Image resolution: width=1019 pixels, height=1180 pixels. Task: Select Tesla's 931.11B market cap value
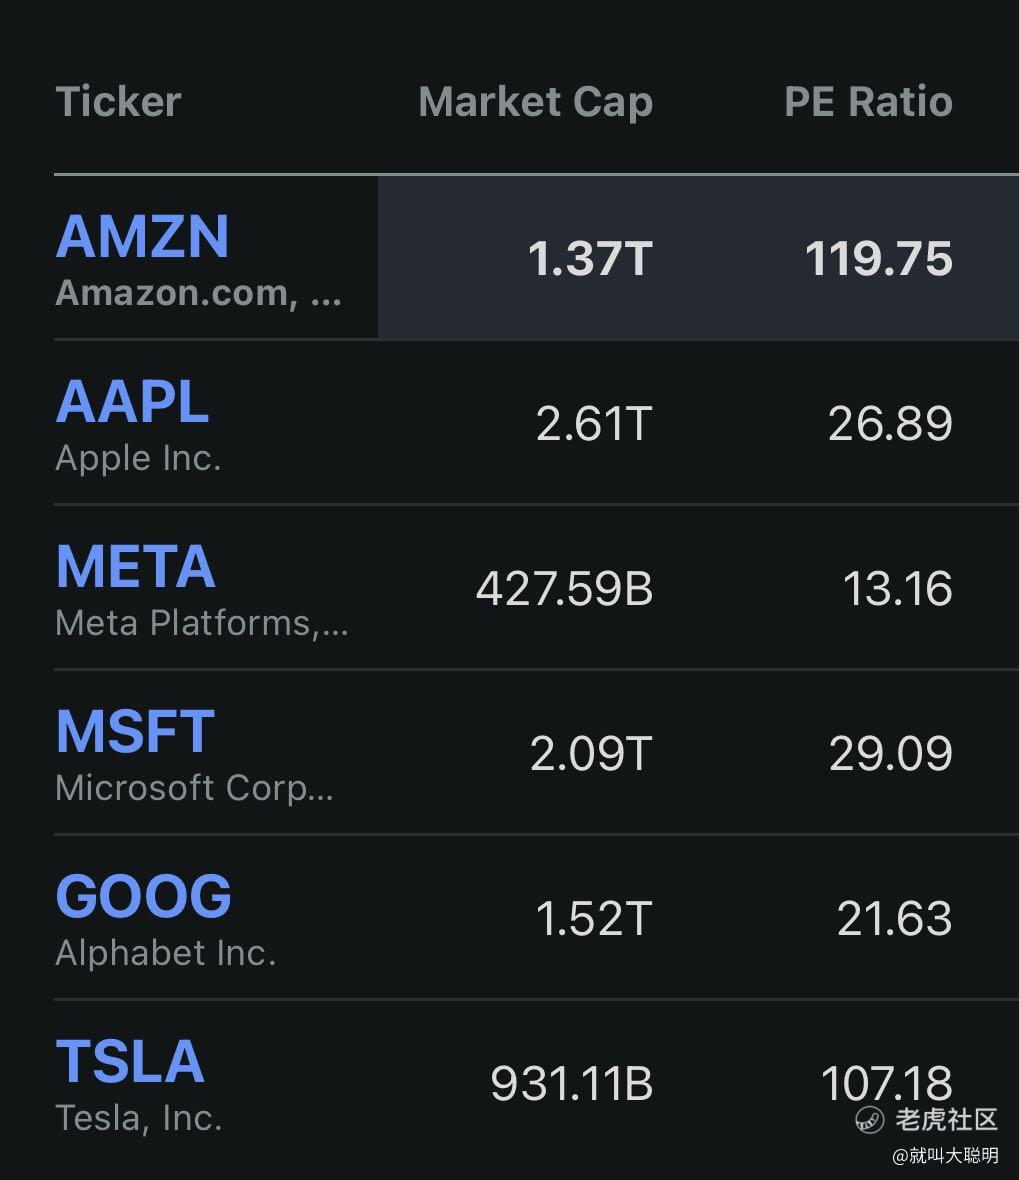pyautogui.click(x=572, y=1084)
